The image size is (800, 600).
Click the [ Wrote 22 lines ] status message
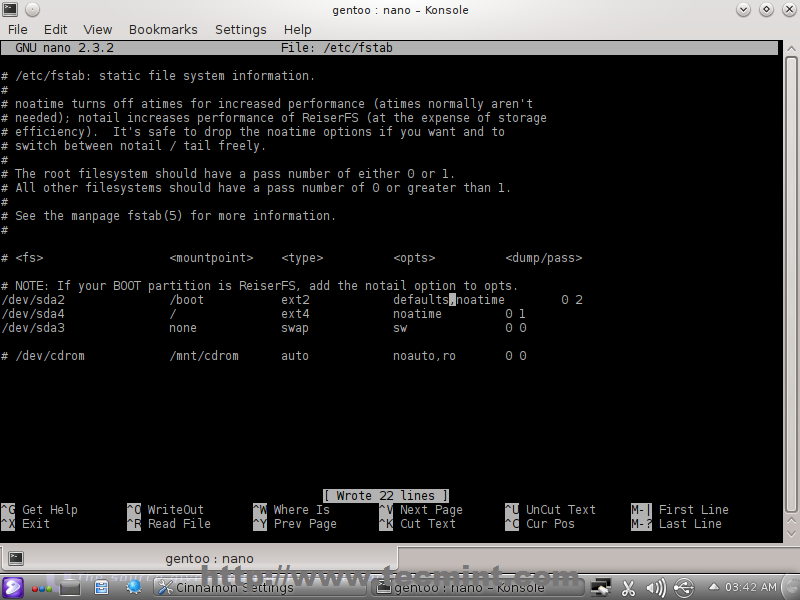click(x=386, y=495)
